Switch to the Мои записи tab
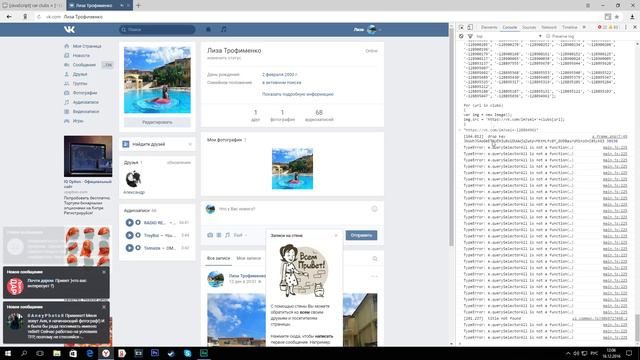The image size is (640, 360). click(248, 258)
